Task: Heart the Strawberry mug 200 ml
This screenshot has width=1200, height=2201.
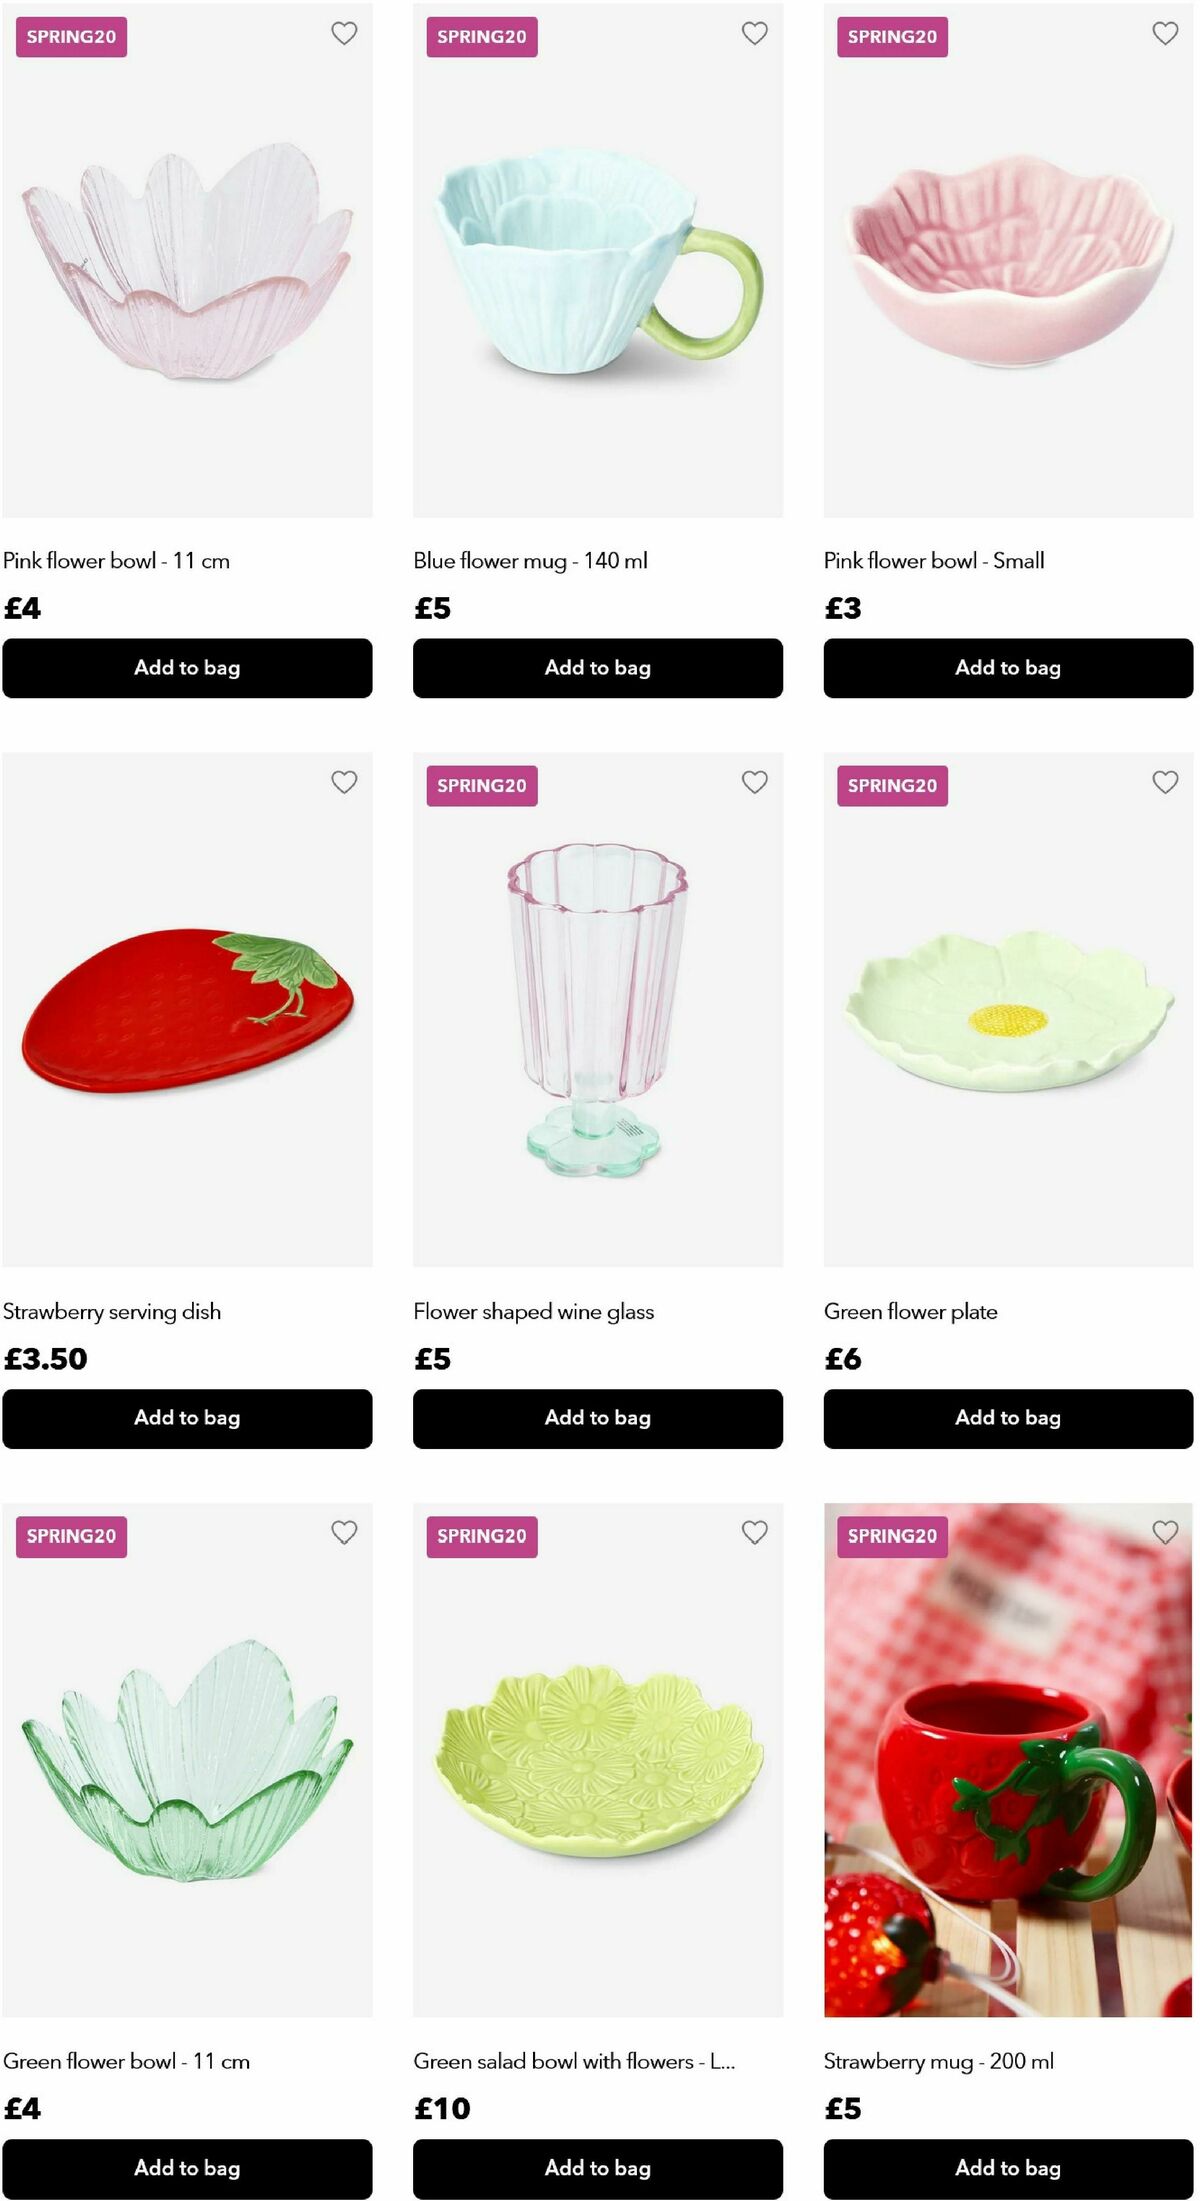Action: pyautogui.click(x=1165, y=1532)
